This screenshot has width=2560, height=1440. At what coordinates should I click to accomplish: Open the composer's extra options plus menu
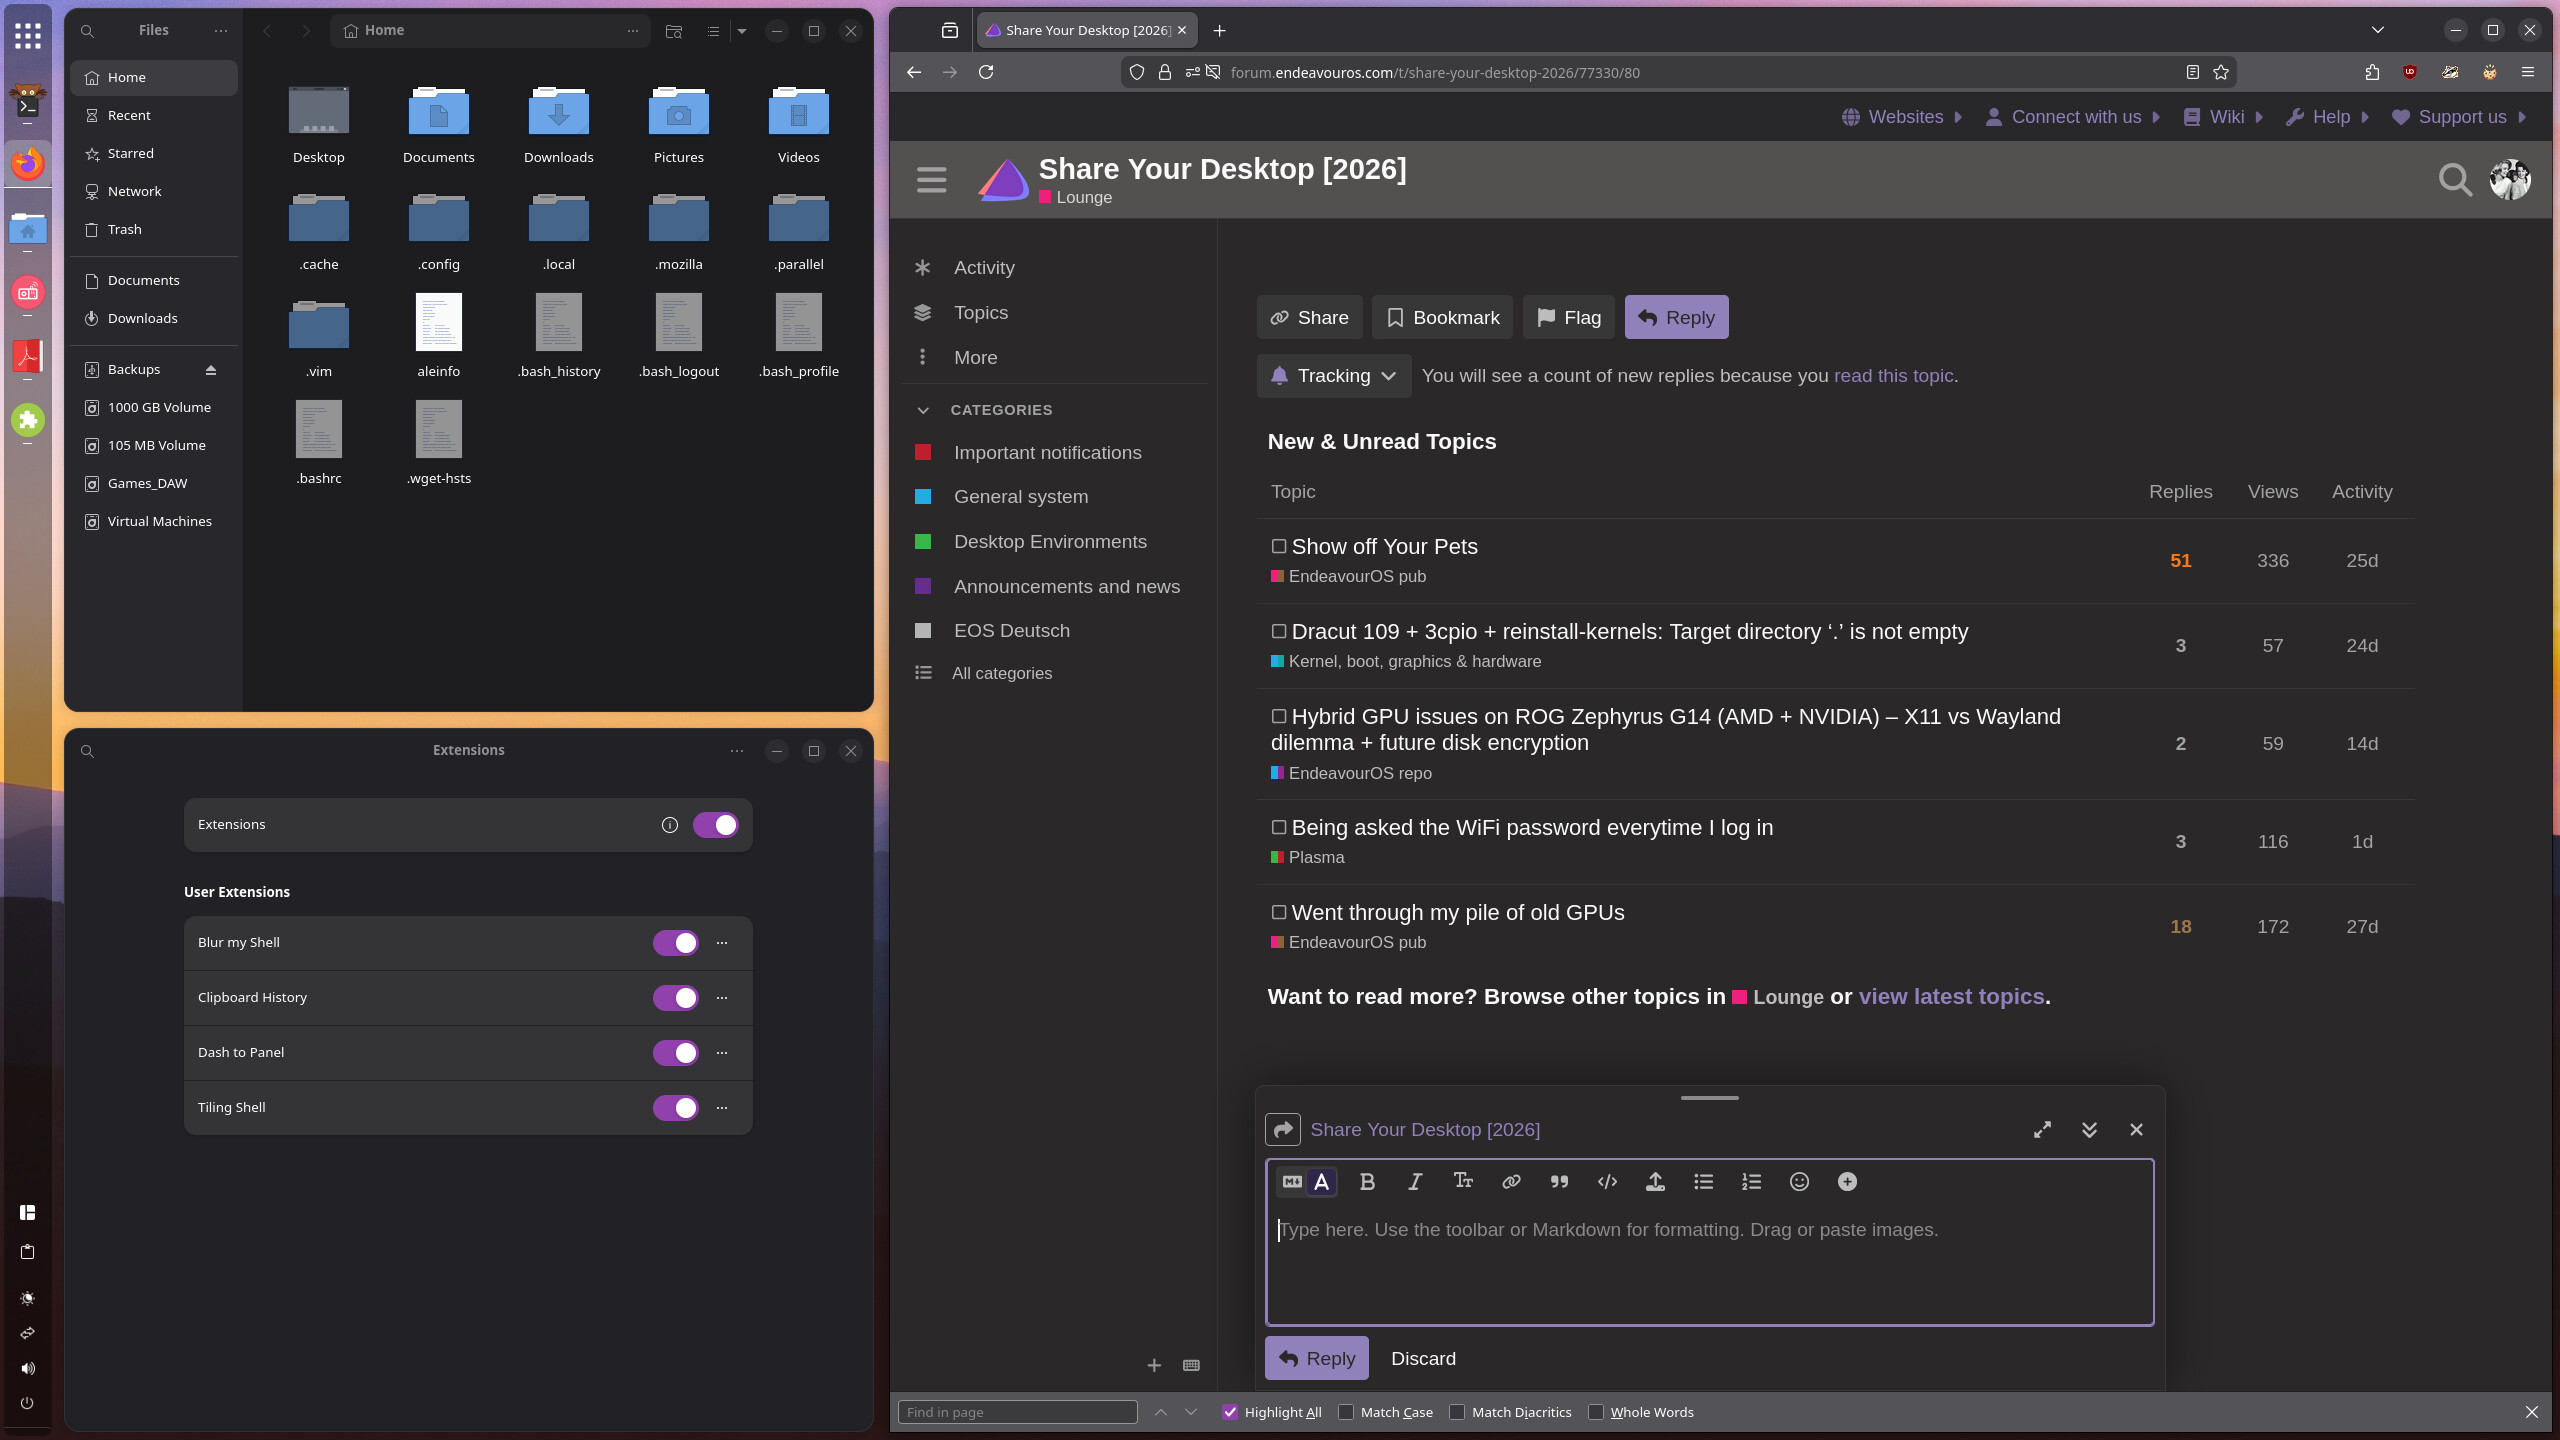click(1847, 1182)
